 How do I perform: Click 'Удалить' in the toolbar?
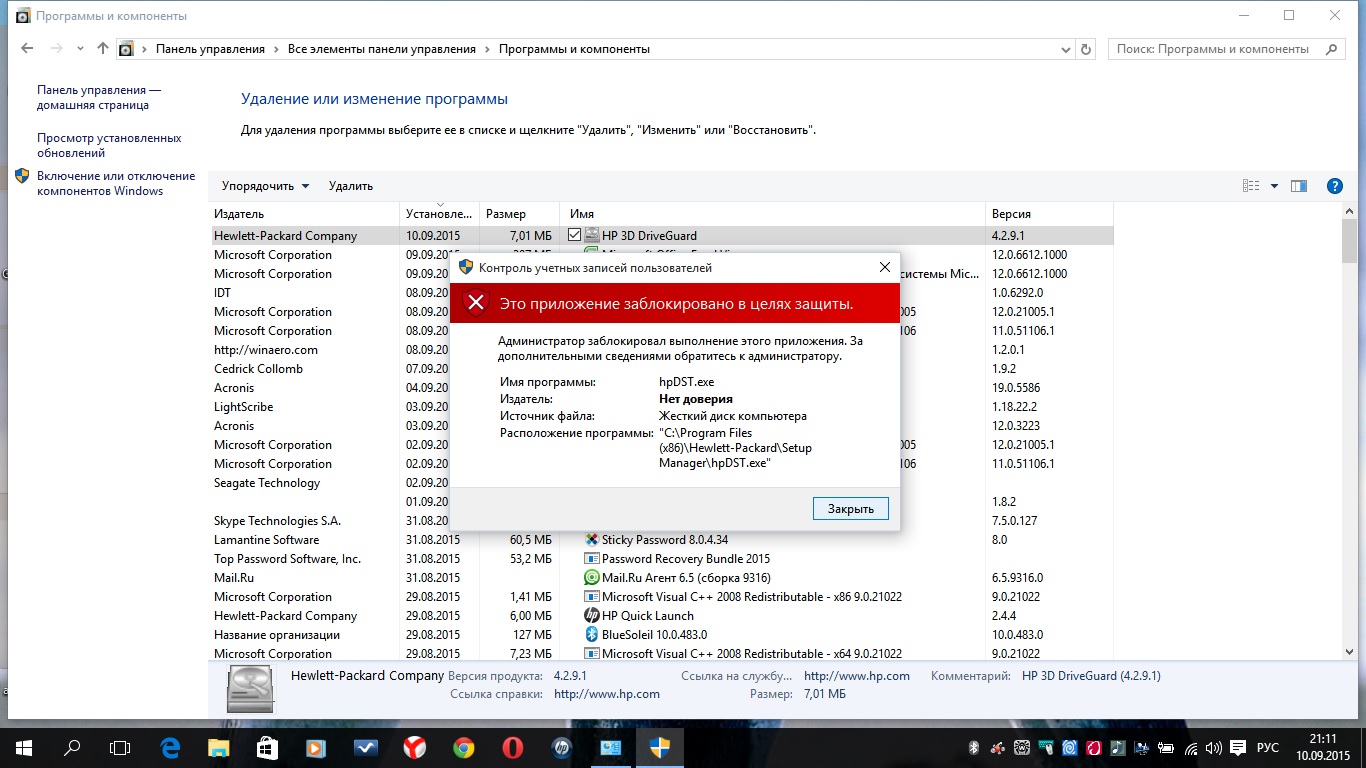[350, 186]
